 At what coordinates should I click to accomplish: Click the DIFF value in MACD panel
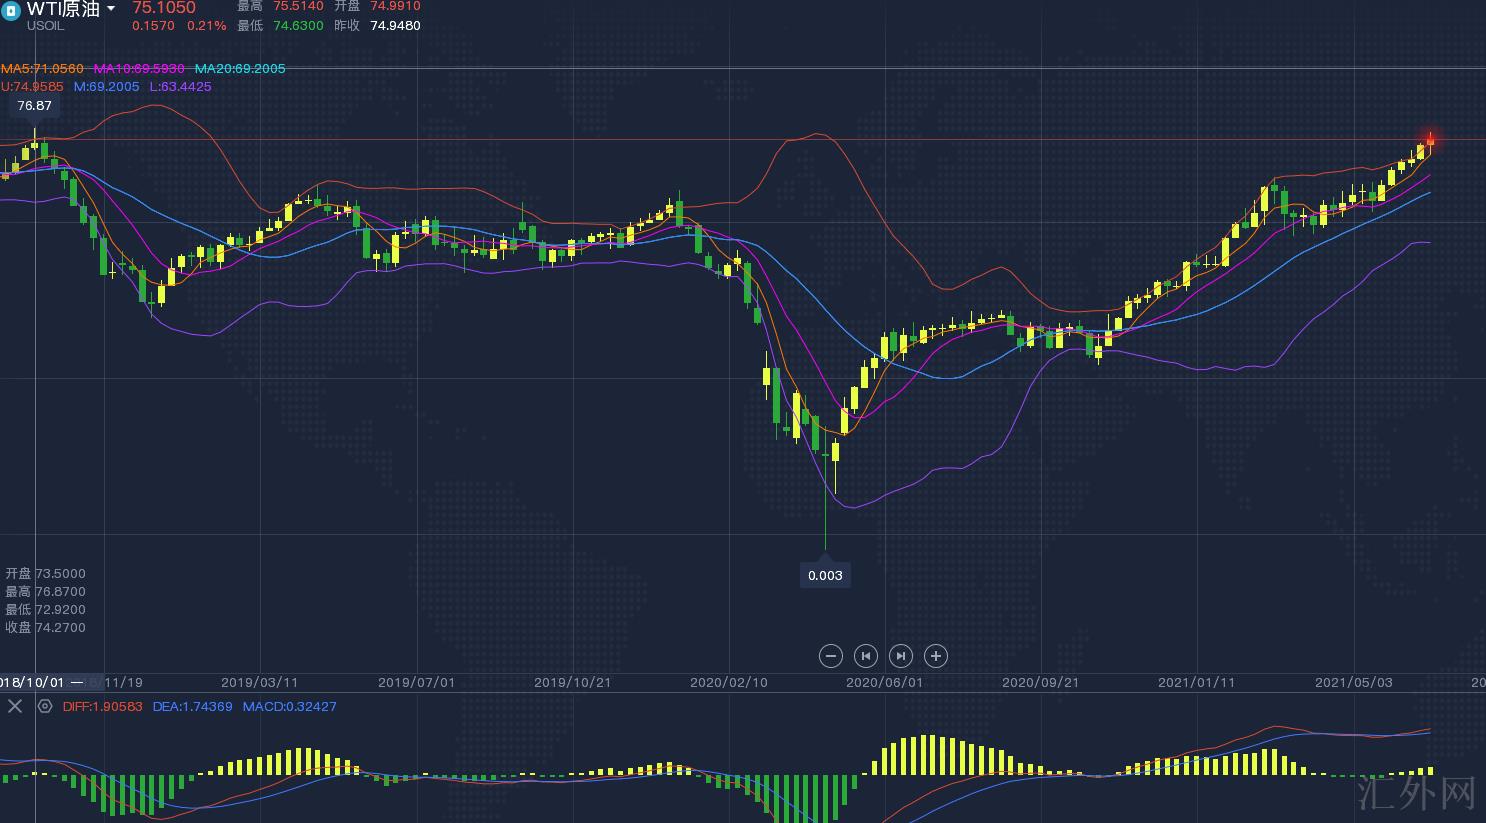click(x=102, y=707)
